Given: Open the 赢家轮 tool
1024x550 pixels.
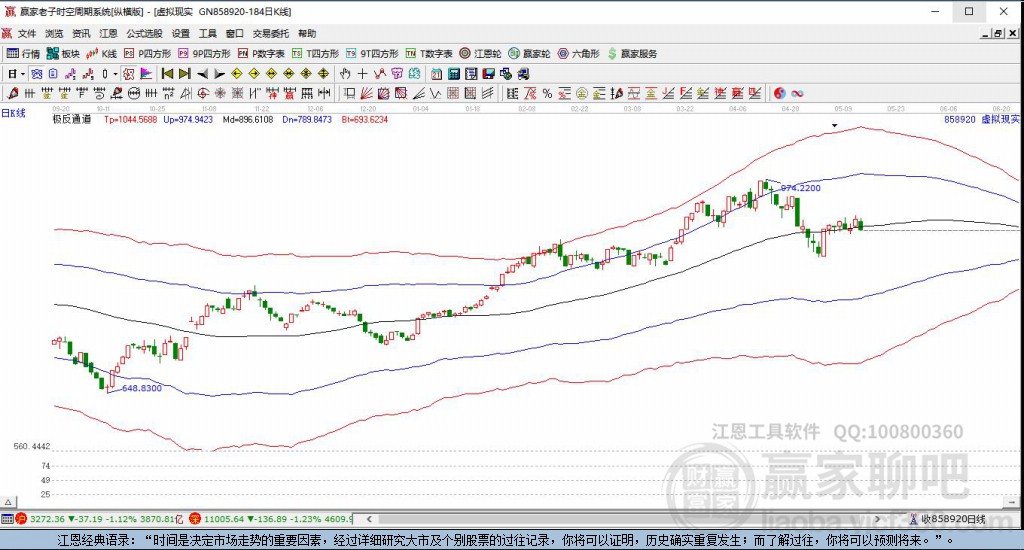Looking at the screenshot, I should pos(530,54).
